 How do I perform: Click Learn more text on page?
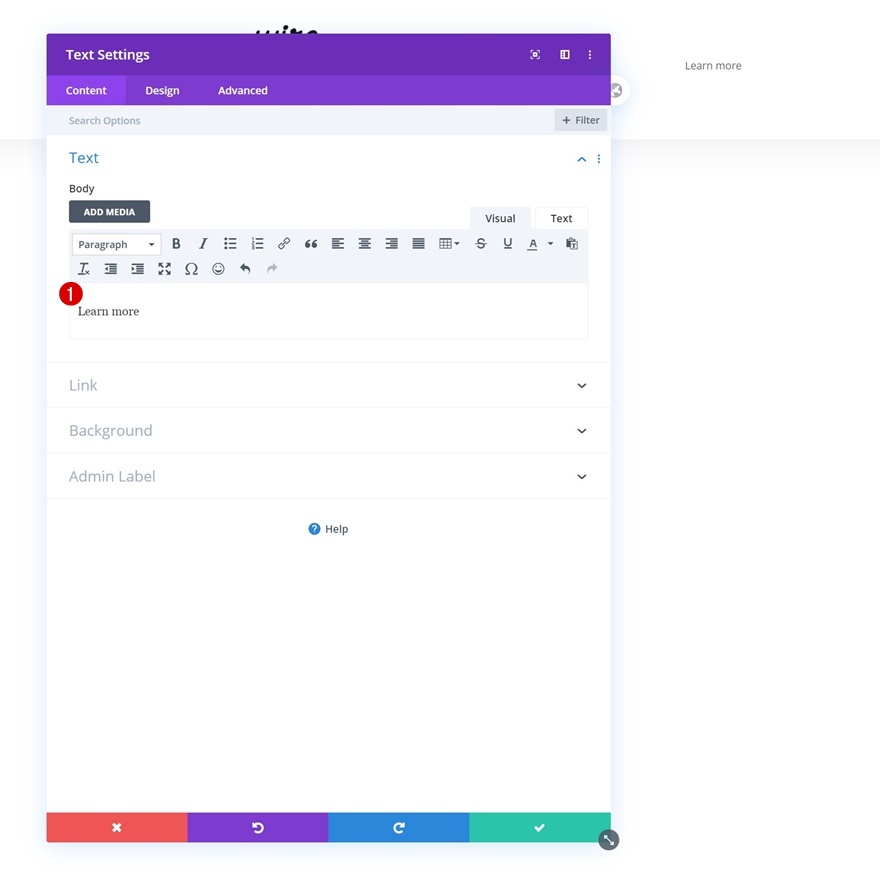coord(713,66)
